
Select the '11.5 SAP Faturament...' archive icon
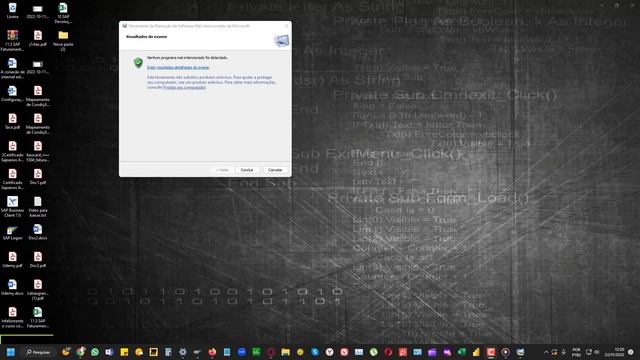[x=12, y=41]
